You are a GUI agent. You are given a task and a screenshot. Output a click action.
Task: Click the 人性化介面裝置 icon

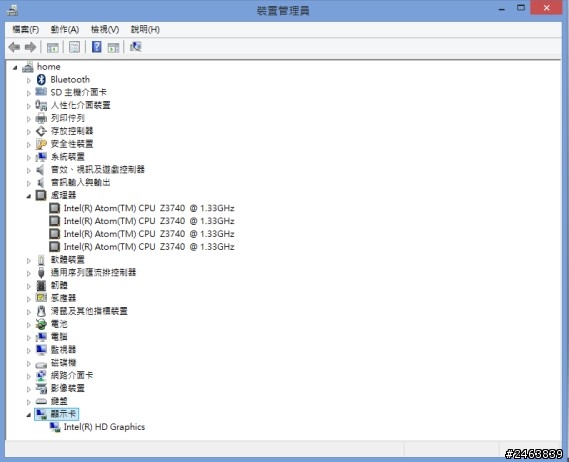tap(41, 105)
